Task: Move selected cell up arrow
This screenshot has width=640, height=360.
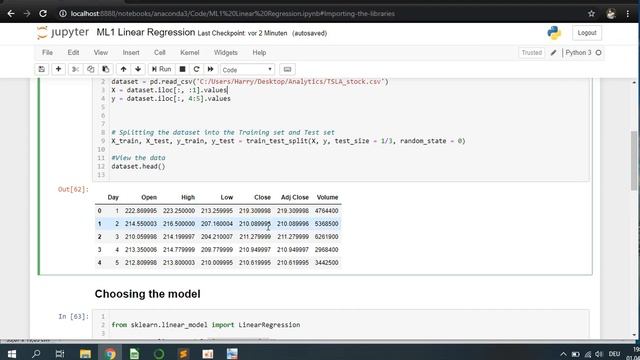Action: click(x=123, y=69)
